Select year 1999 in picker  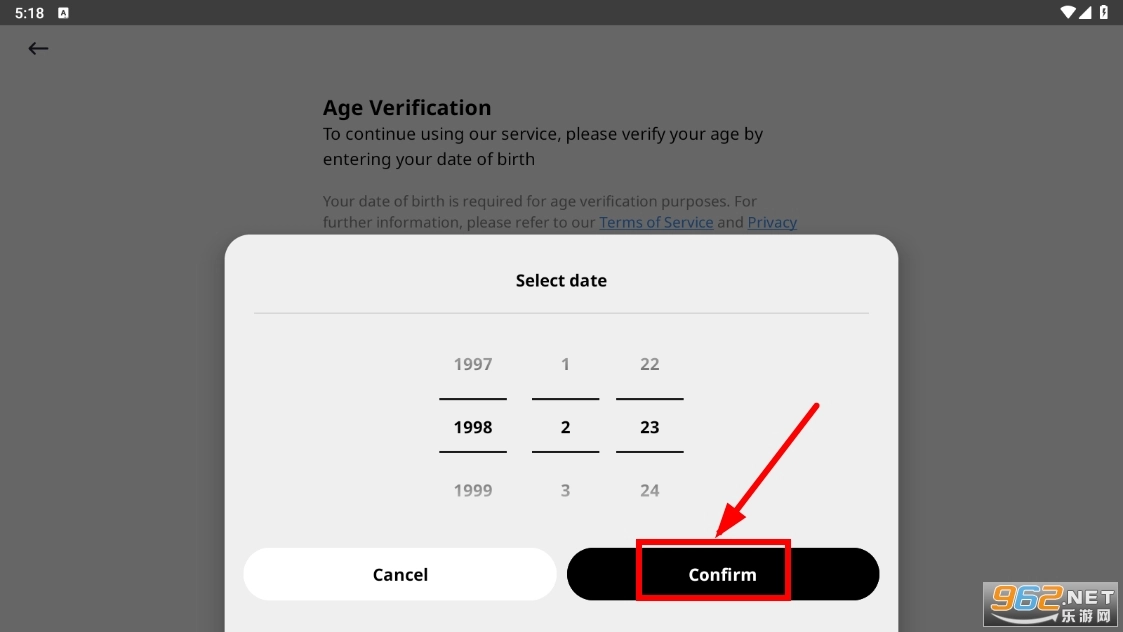point(473,490)
